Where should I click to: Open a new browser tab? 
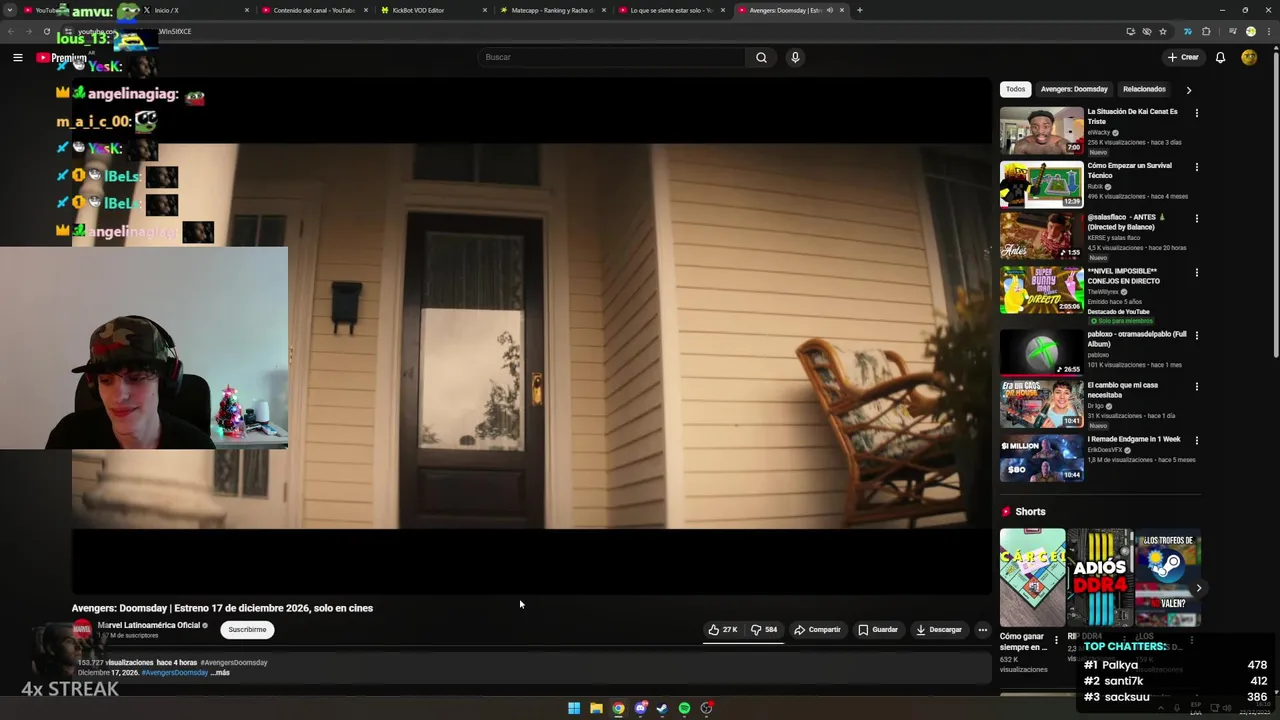click(x=859, y=10)
